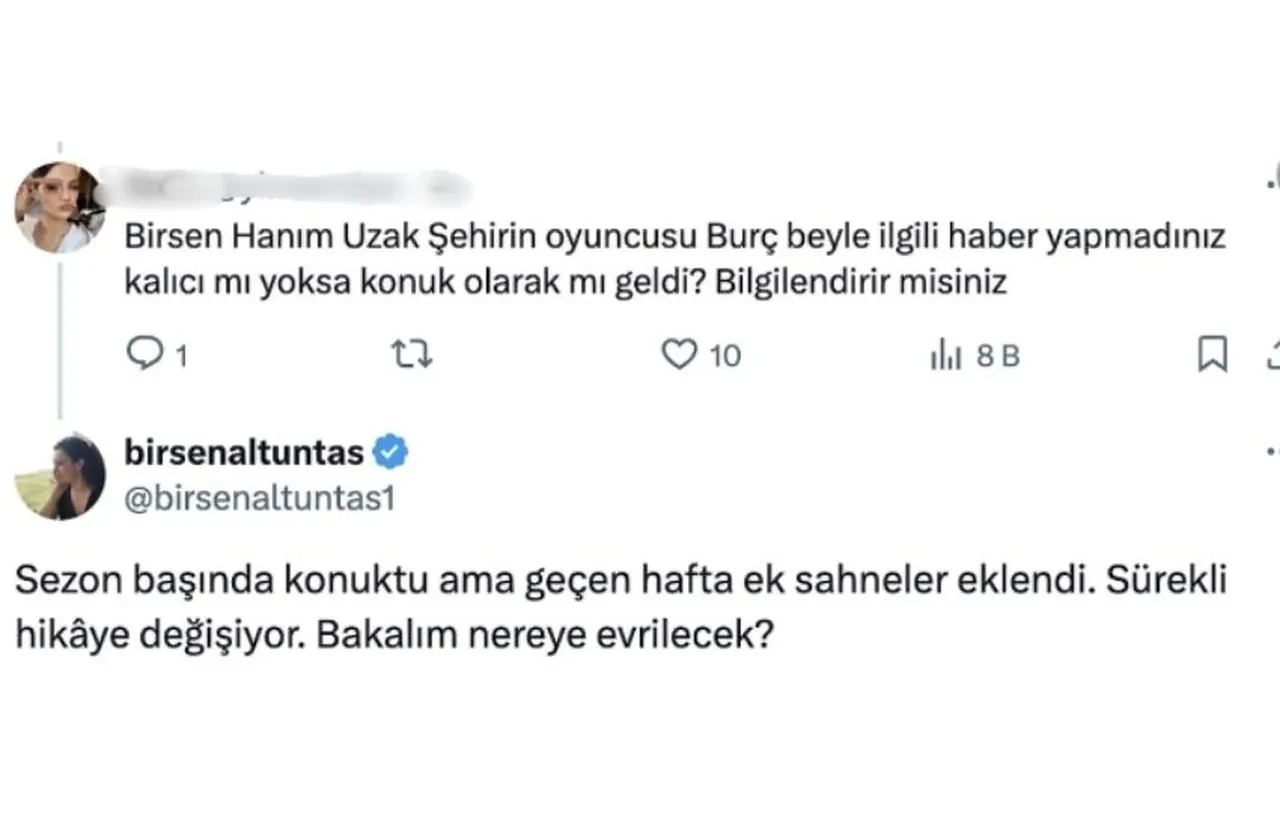Toggle like on the tweet with 10 likes
This screenshot has height=828, width=1280.
point(680,353)
